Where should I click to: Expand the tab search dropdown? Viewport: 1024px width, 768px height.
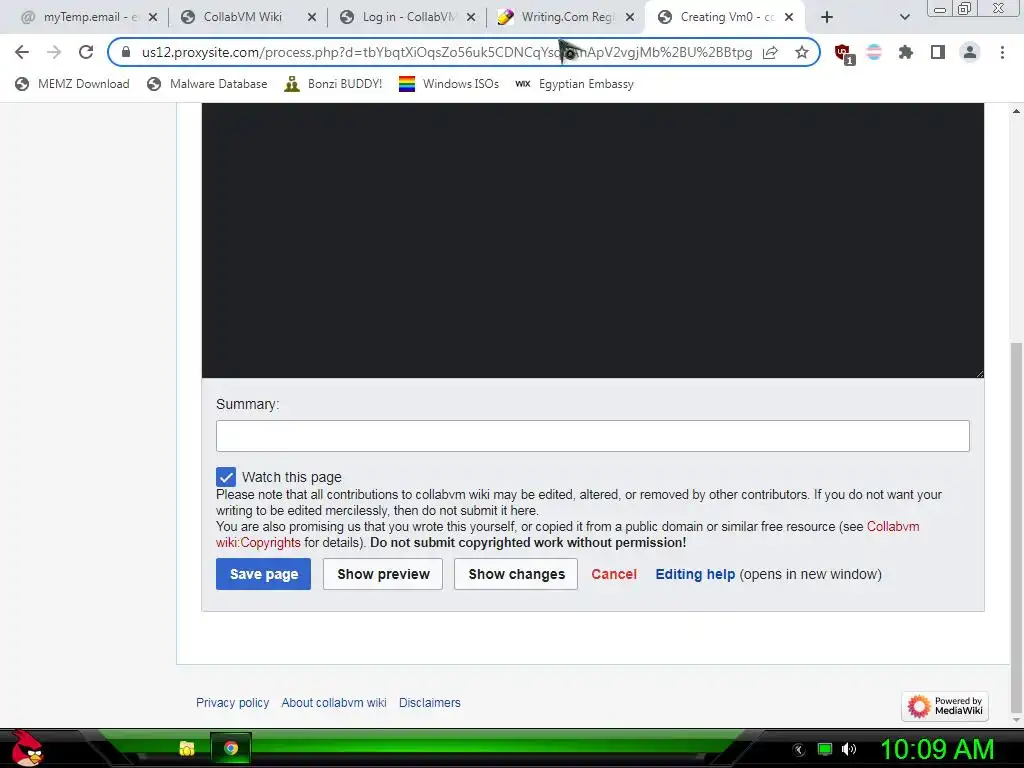click(x=904, y=18)
